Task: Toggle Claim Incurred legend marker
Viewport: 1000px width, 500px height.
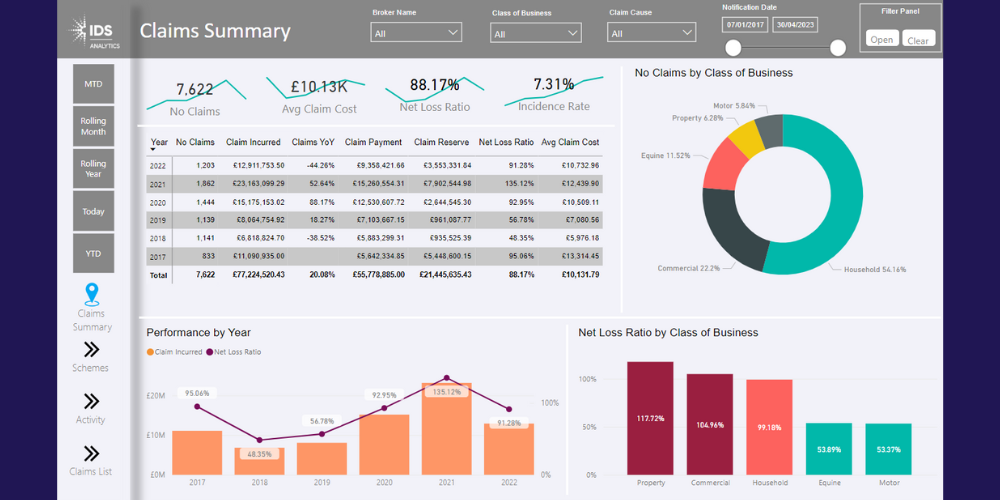Action: [150, 352]
